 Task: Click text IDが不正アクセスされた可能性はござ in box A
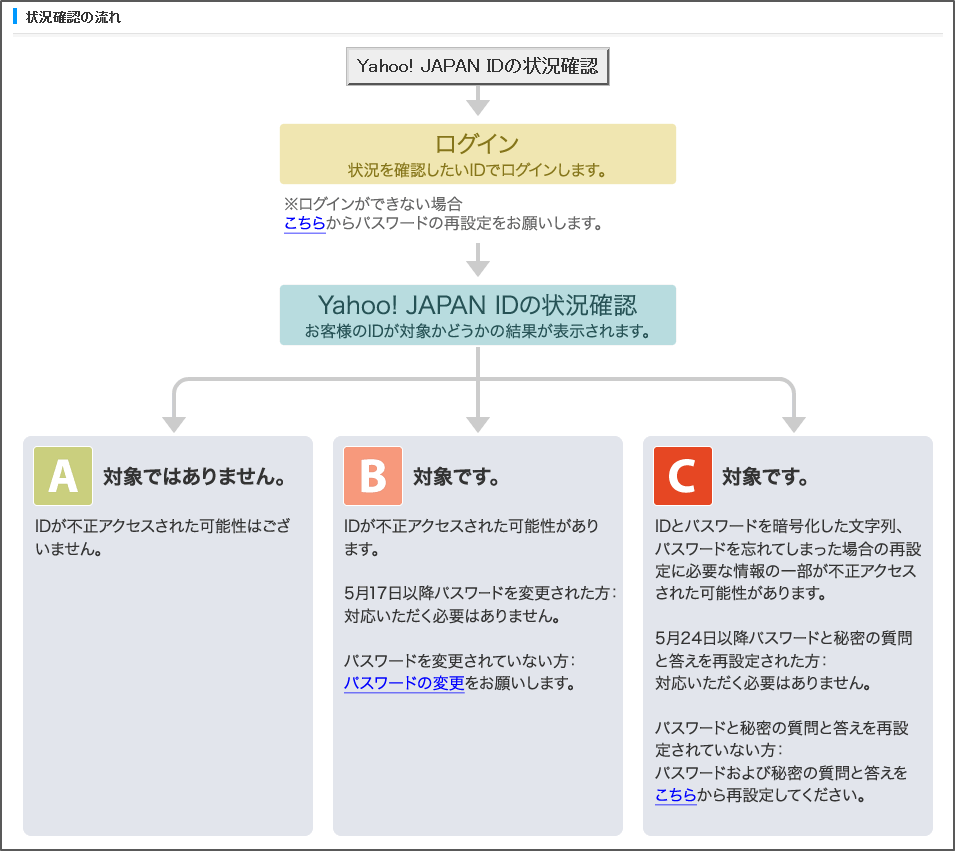coord(163,526)
